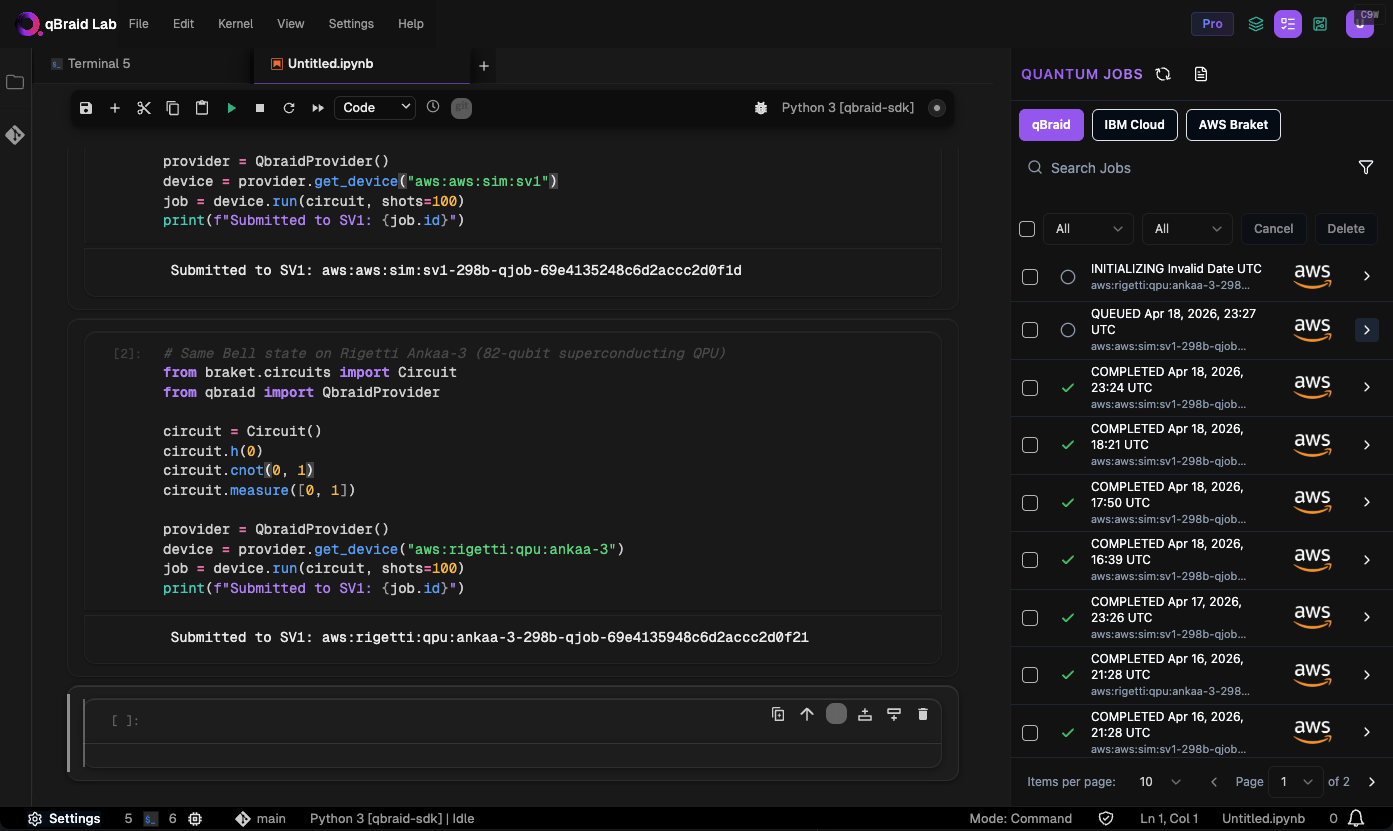Click the clock icon in the notebook toolbar
Image resolution: width=1393 pixels, height=831 pixels.
point(433,106)
